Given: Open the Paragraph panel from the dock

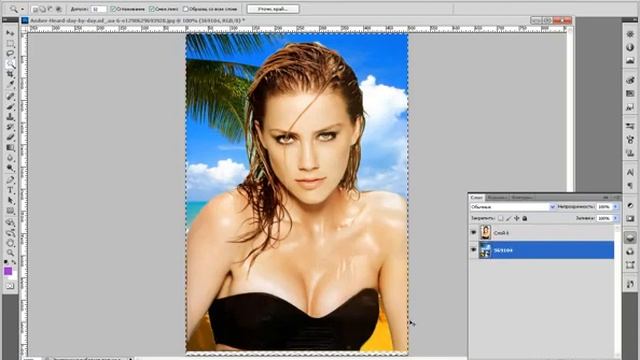Looking at the screenshot, I should coord(630,186).
